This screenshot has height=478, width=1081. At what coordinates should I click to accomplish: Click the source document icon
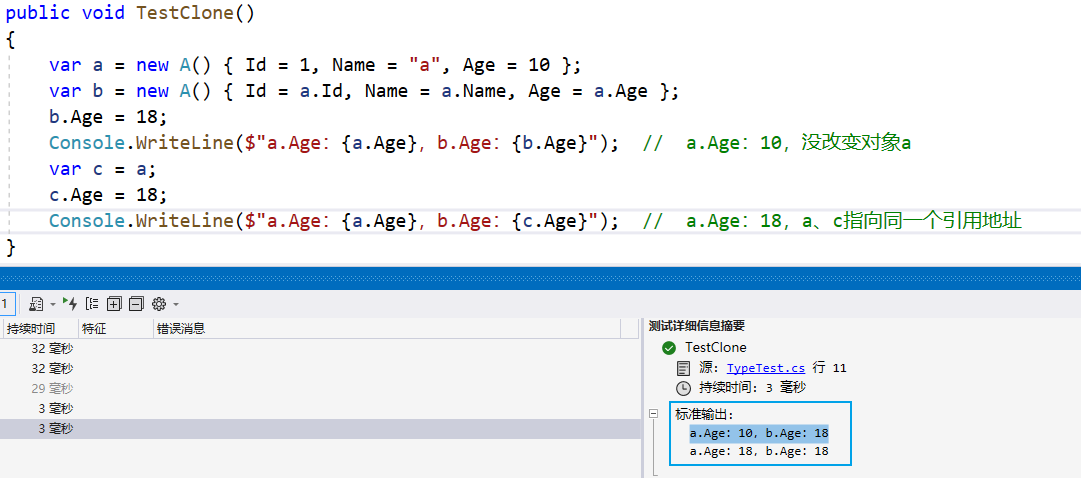[683, 368]
